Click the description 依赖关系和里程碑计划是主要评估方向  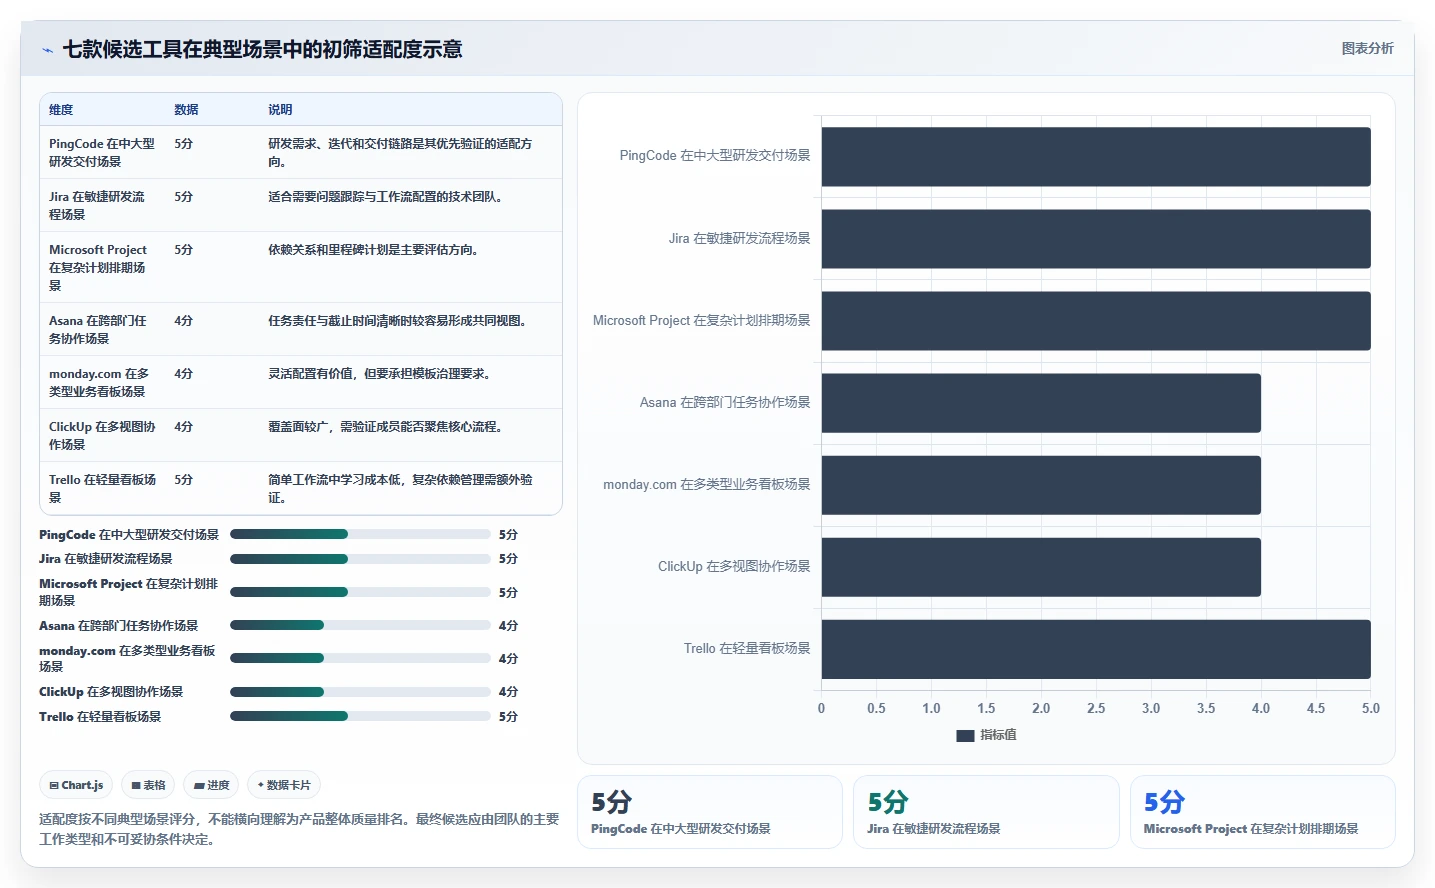tap(374, 250)
